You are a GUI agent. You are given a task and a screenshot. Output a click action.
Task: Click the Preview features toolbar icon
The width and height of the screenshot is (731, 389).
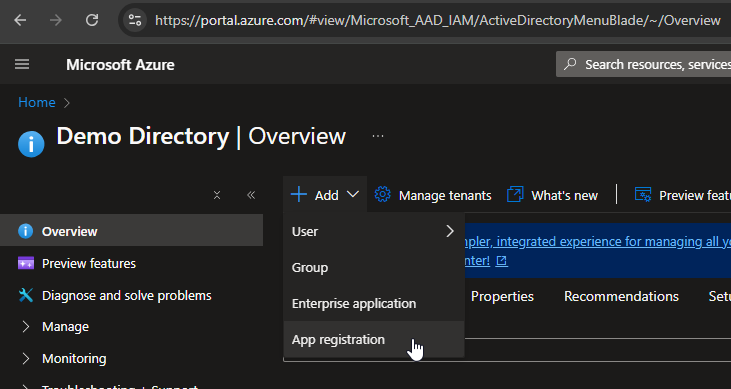tap(643, 194)
